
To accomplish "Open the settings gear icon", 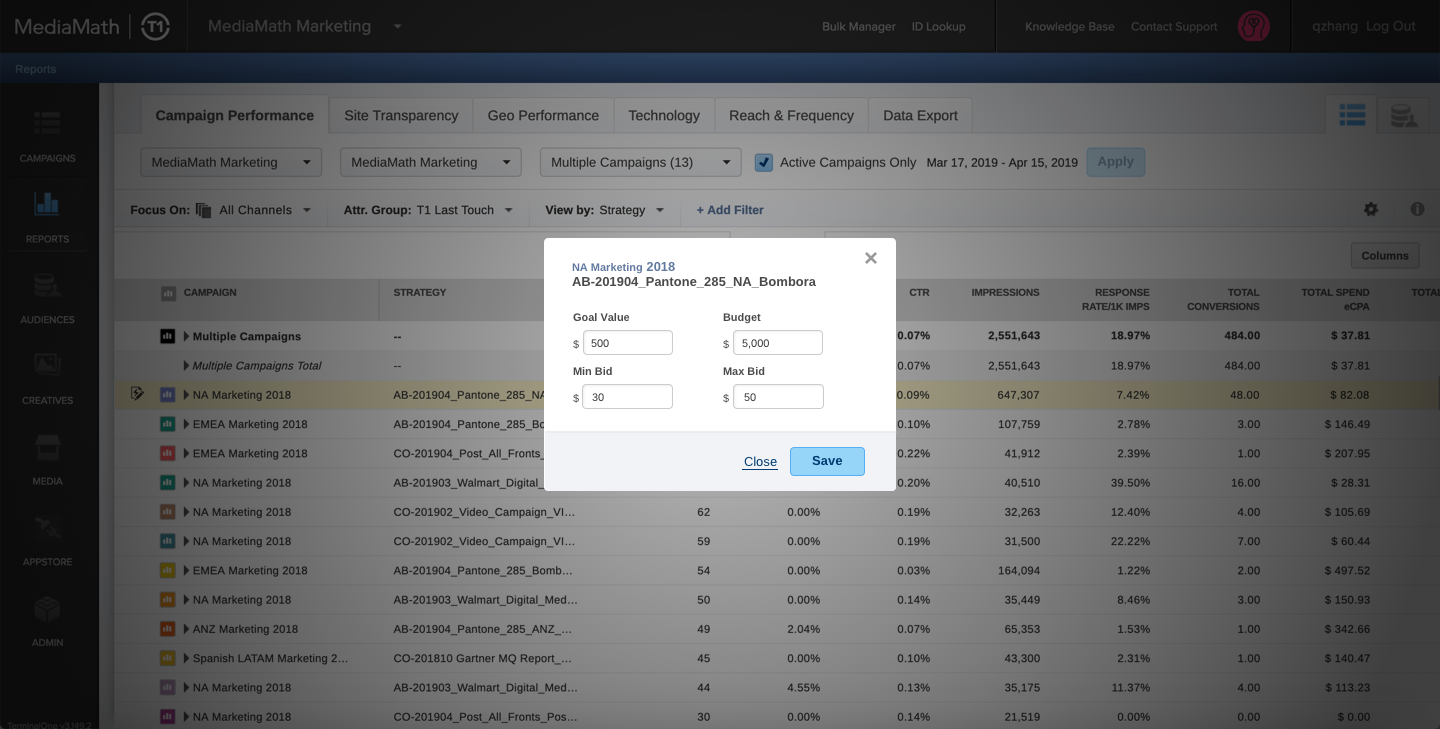I will 1371,209.
